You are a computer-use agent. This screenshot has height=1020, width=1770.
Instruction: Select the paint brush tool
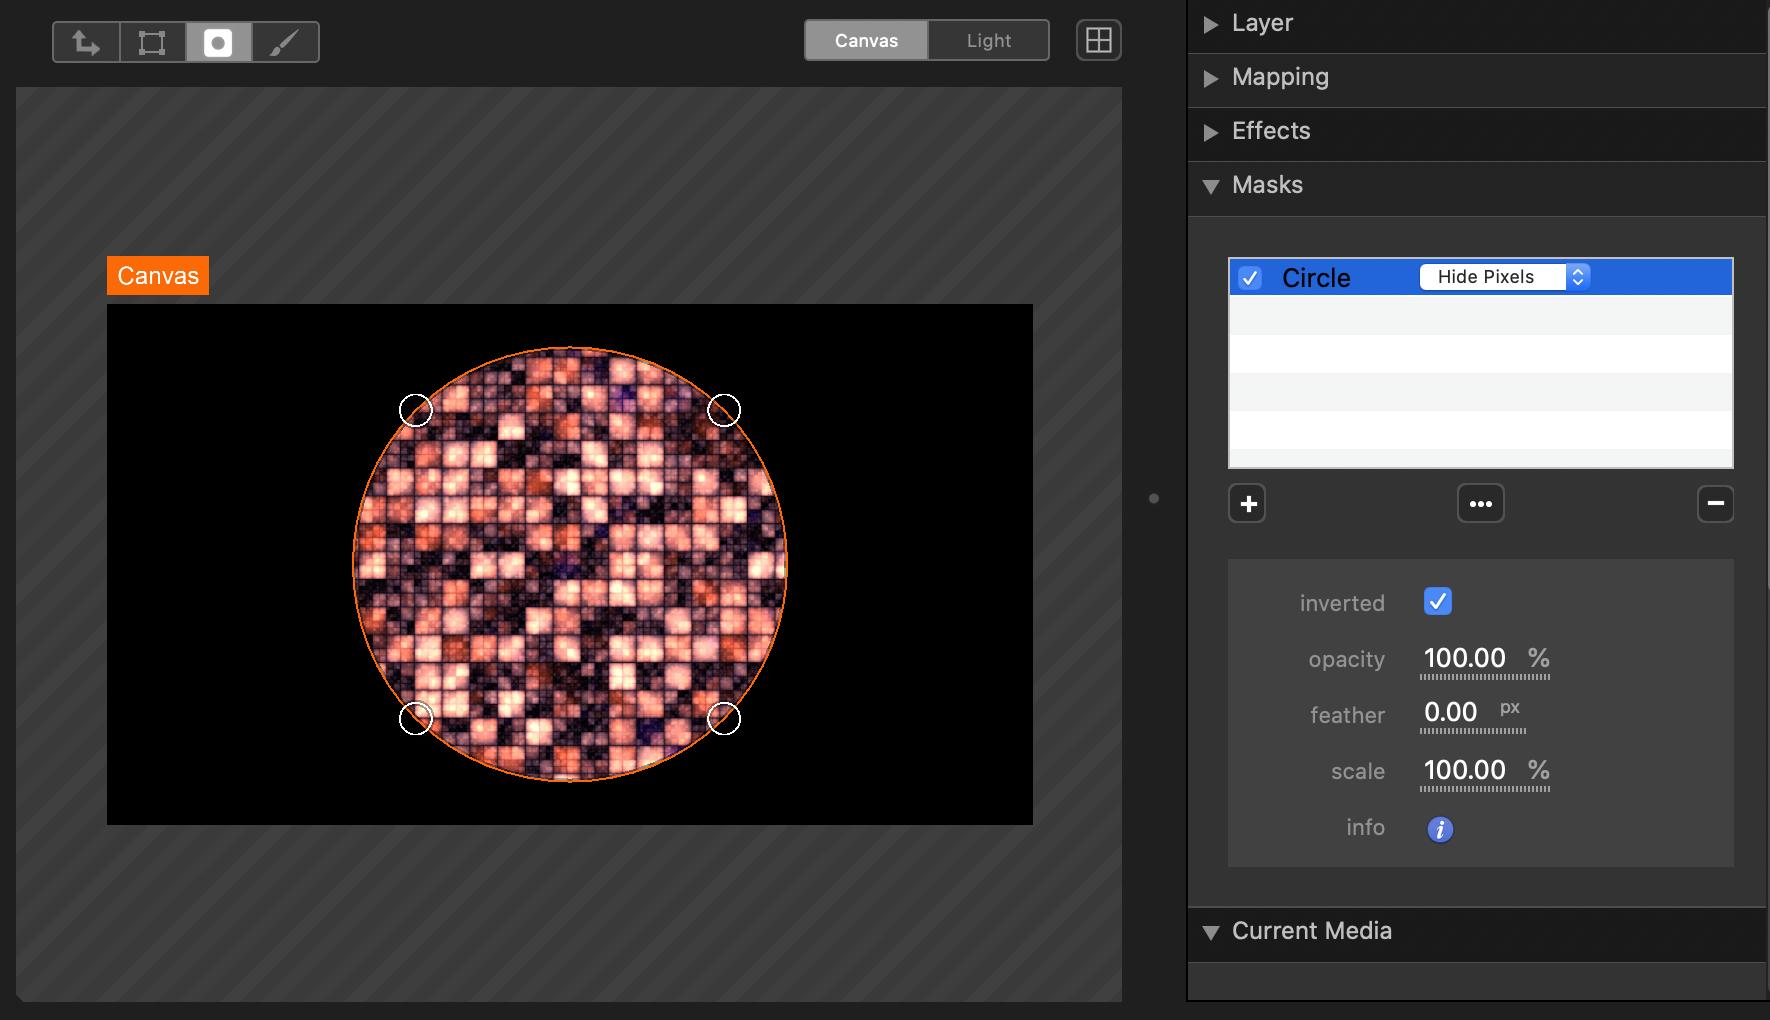[x=285, y=42]
